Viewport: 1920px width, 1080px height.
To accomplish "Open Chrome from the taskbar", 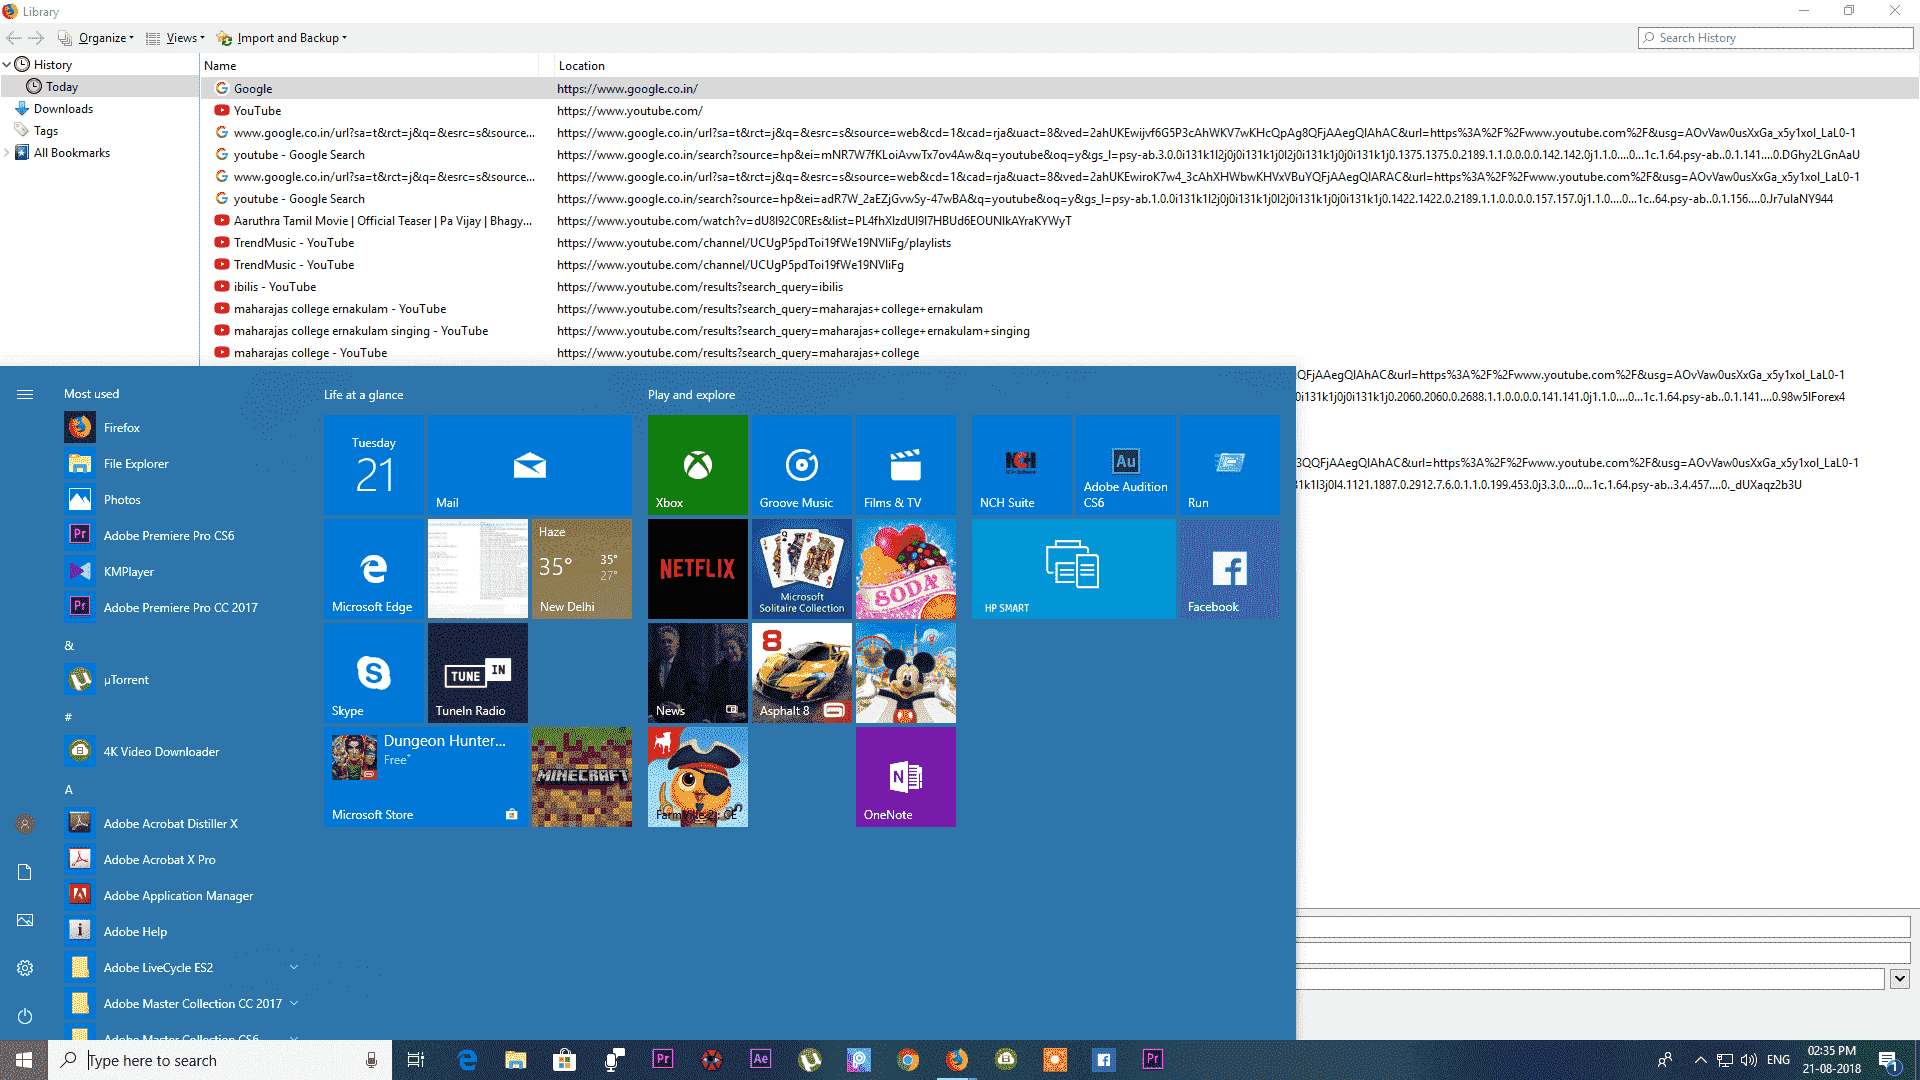I will point(908,1060).
